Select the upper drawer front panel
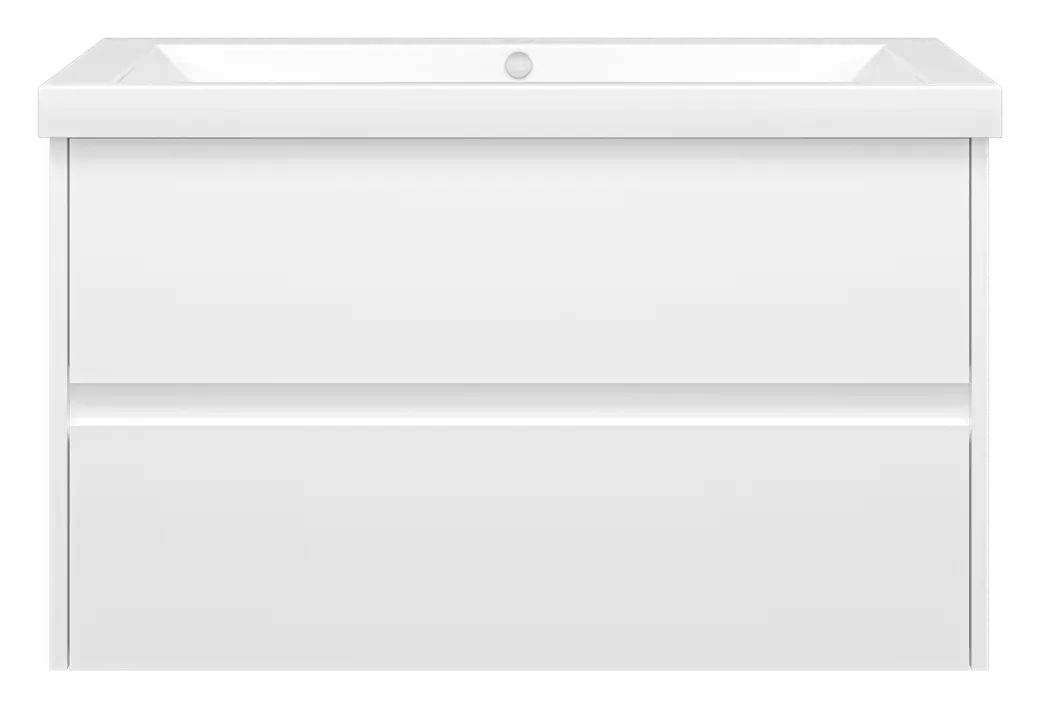 (x=519, y=261)
